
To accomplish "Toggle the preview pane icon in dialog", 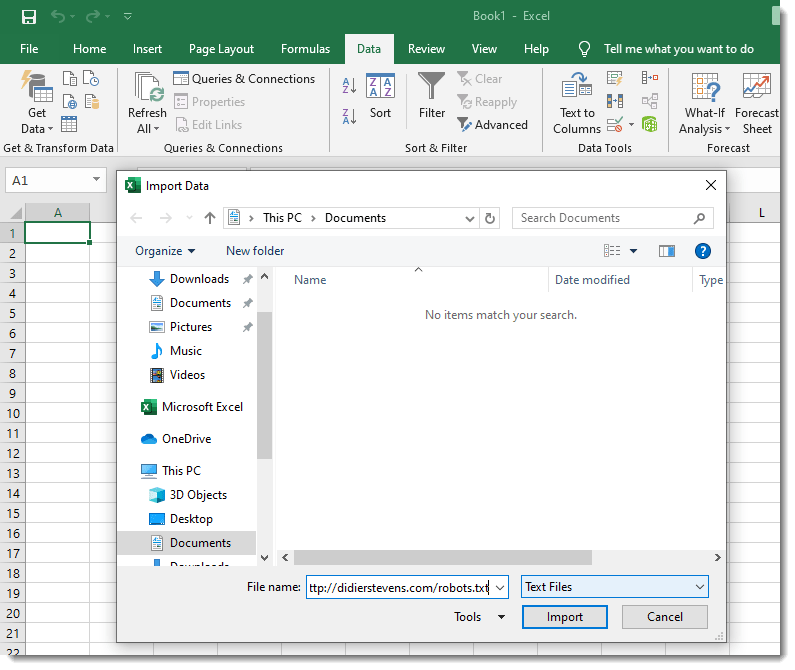I will (x=667, y=251).
